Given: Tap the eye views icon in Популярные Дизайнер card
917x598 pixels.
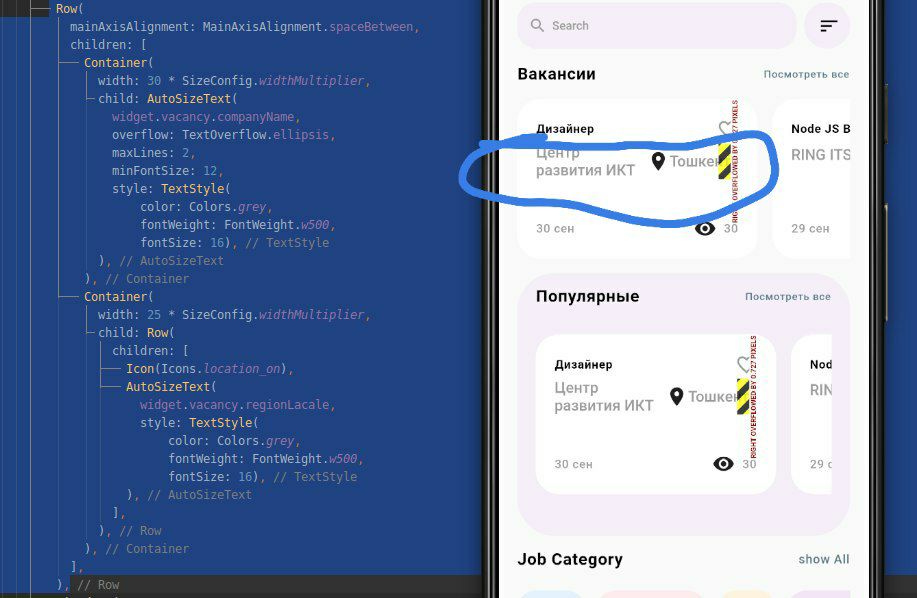Looking at the screenshot, I should 723,464.
